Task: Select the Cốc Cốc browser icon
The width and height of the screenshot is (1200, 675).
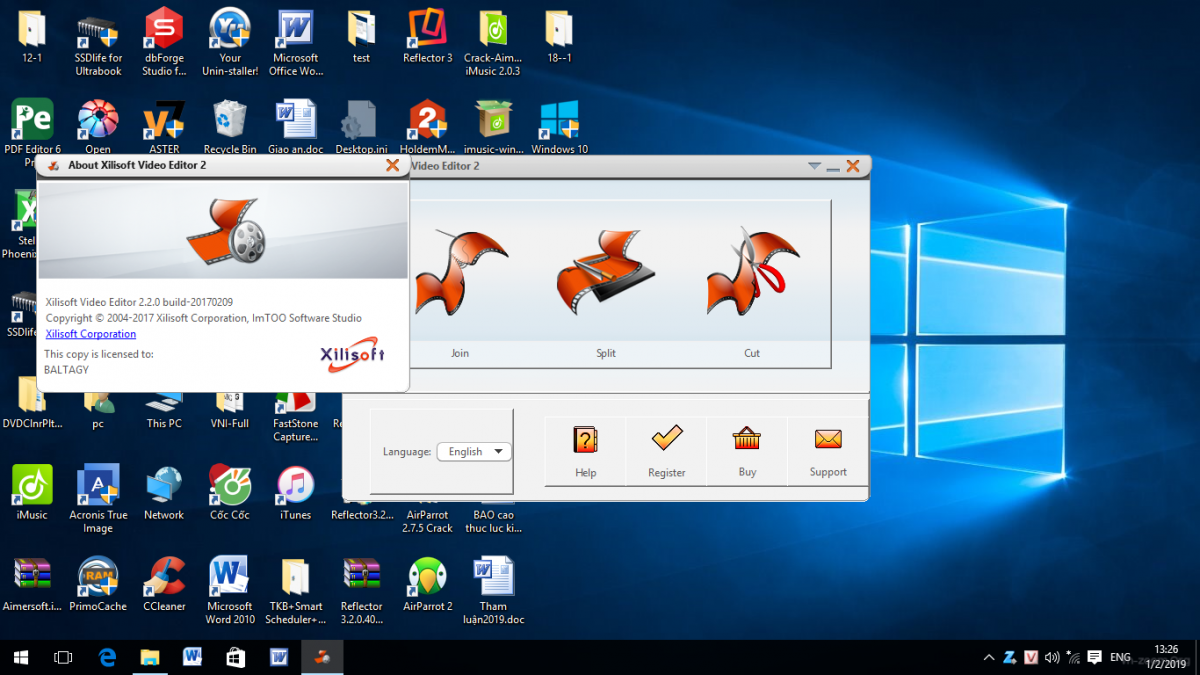Action: 230,493
